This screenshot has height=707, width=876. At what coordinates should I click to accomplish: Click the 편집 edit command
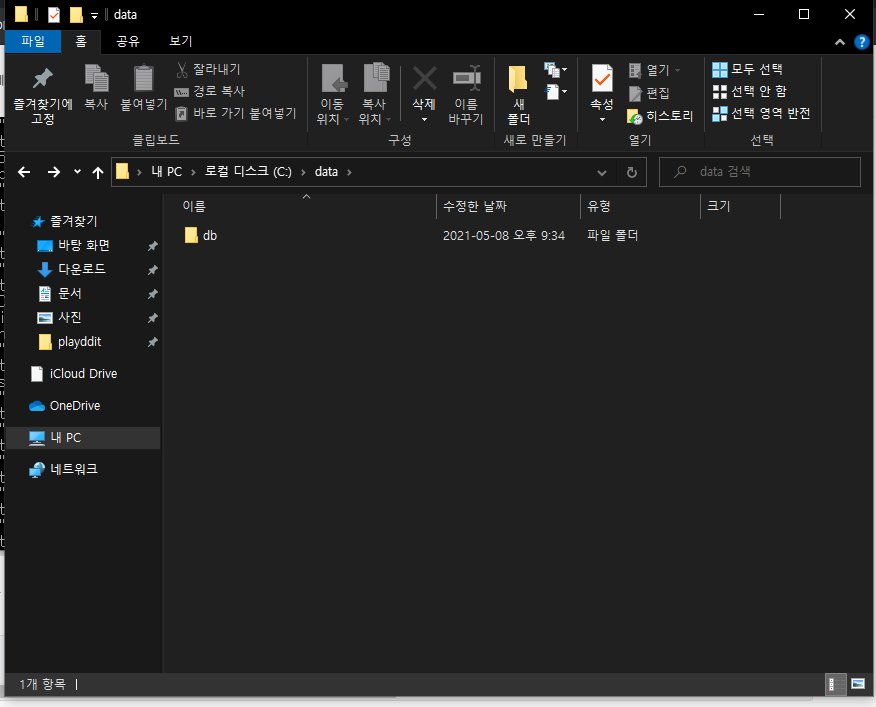click(x=649, y=93)
